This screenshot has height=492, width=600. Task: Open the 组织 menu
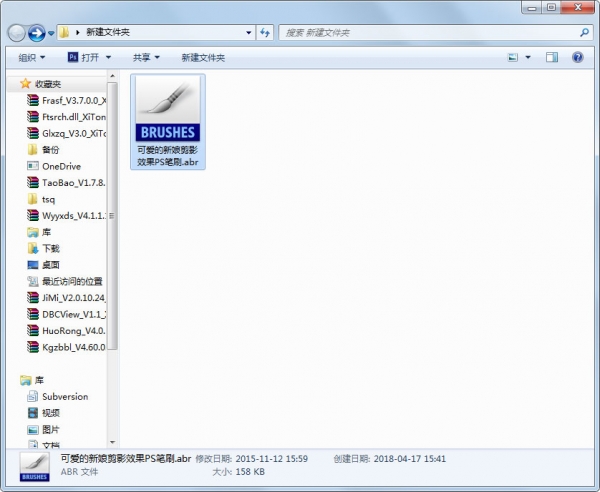coord(32,58)
